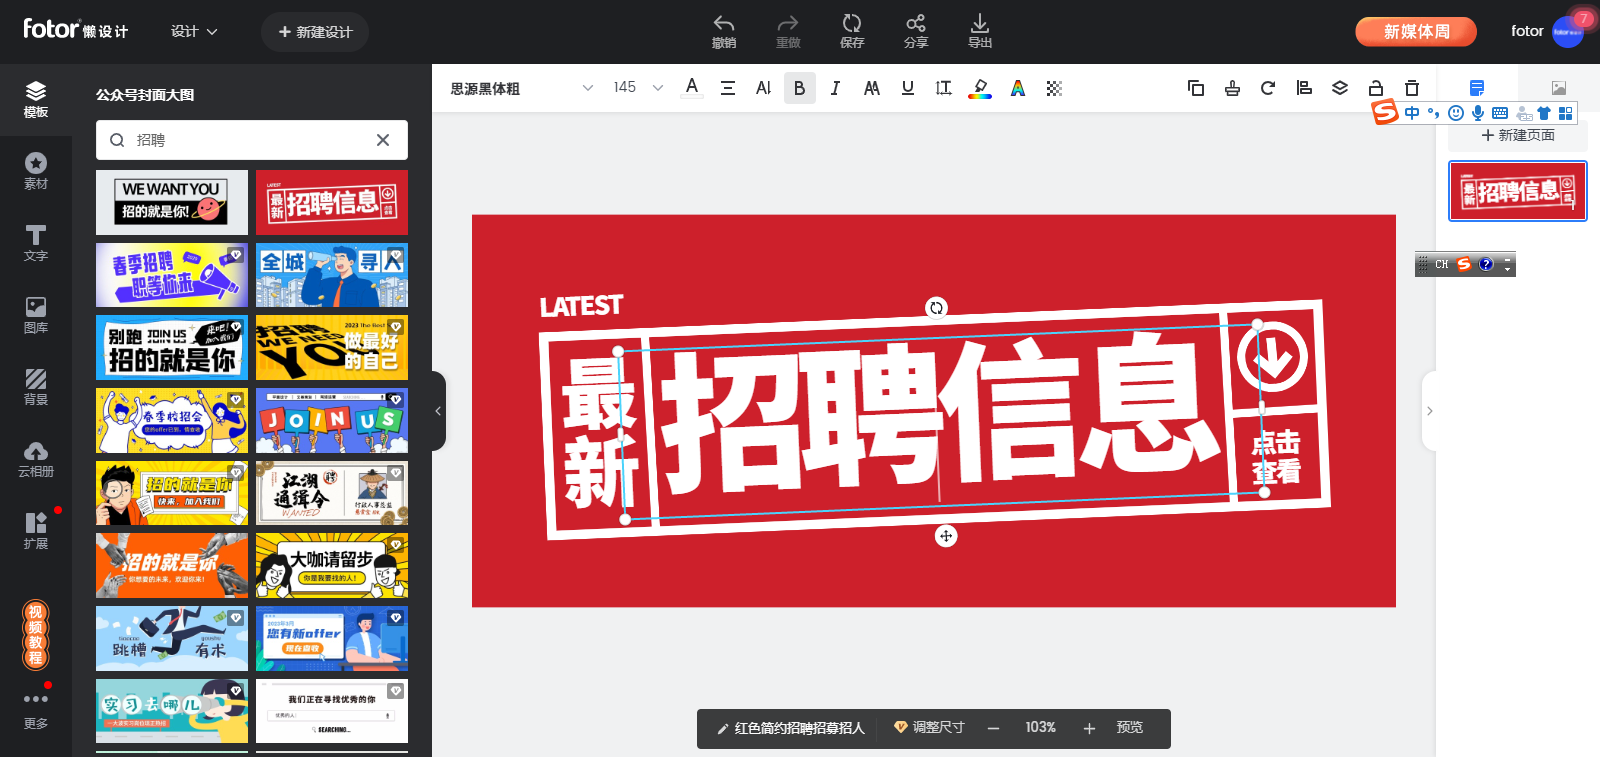Open the rainbow text highlight color picker
1600x757 pixels.
(980, 89)
